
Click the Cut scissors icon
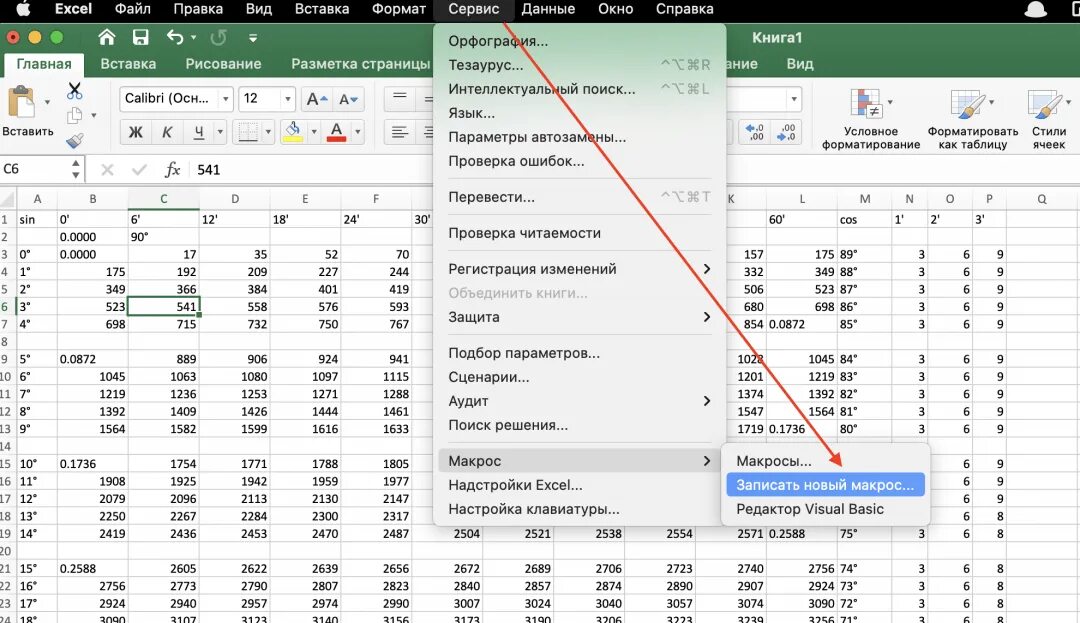pos(74,92)
